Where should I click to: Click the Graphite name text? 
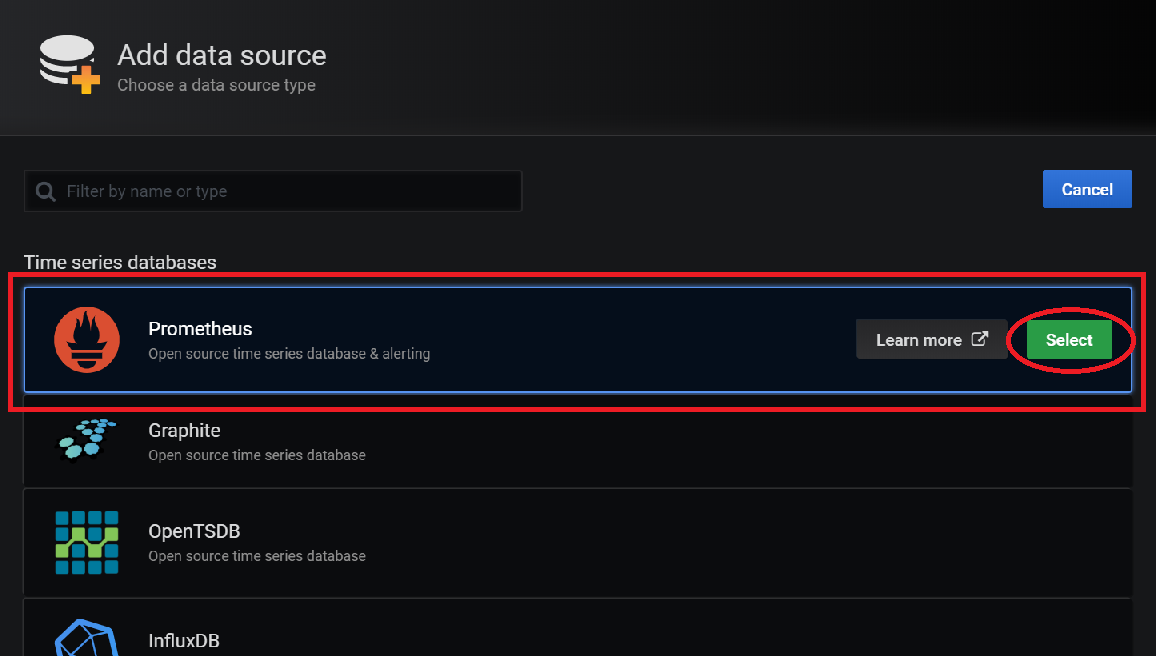point(184,430)
